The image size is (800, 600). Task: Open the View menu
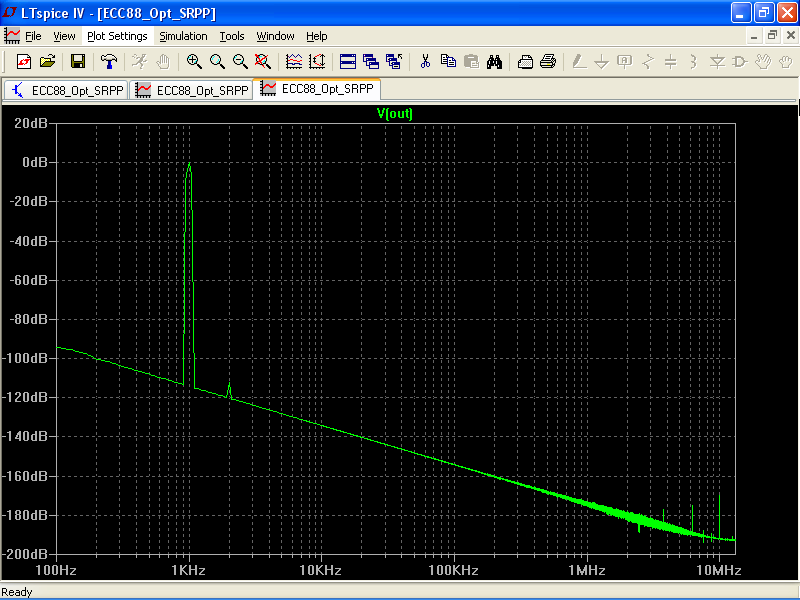(64, 36)
